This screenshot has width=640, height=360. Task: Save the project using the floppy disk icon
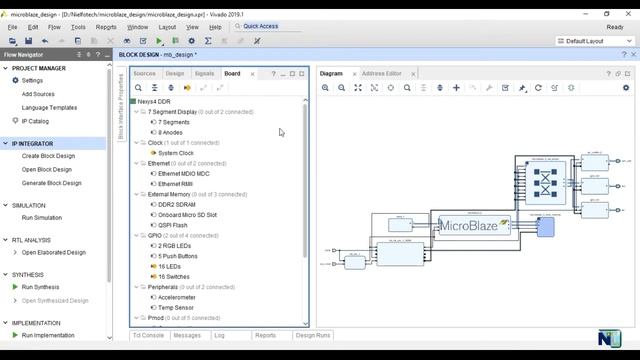[x=28, y=41]
